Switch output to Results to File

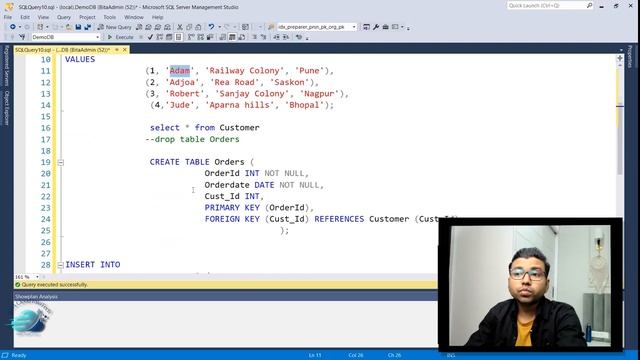pyautogui.click(x=241, y=37)
